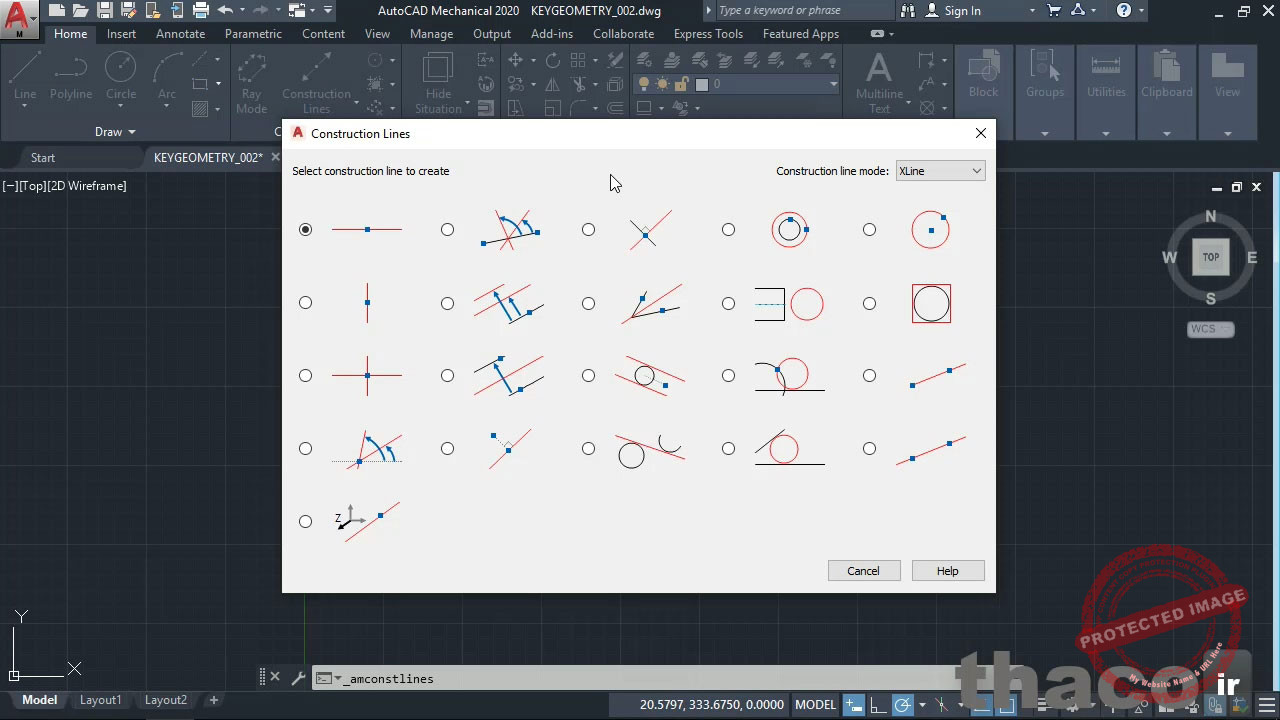The image size is (1280, 720).
Task: Open the AutoCAD application menu button
Action: click(19, 18)
